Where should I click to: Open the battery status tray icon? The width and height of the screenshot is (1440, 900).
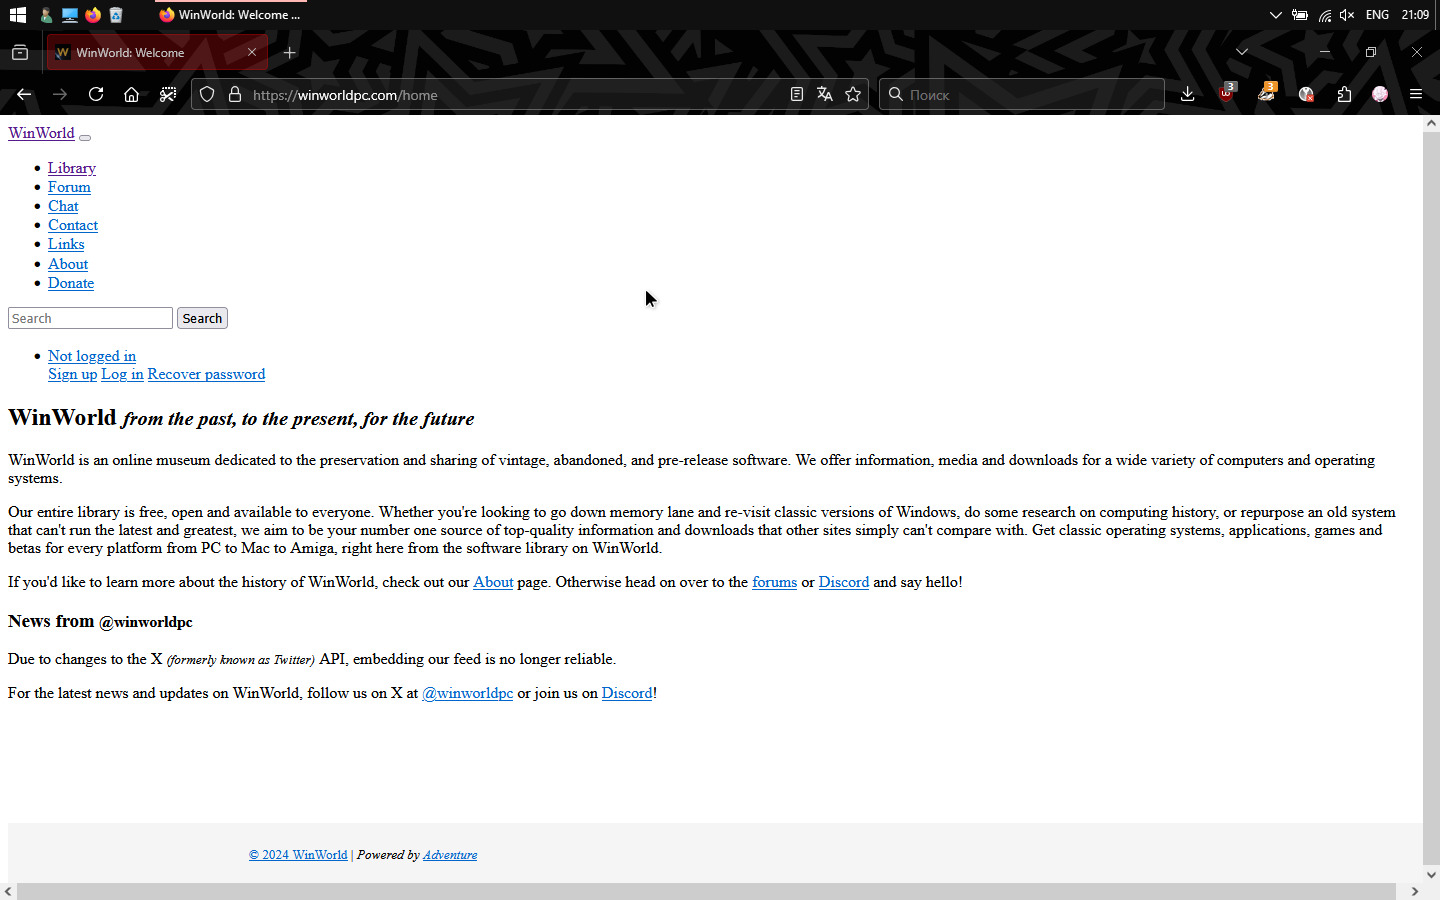click(1300, 15)
